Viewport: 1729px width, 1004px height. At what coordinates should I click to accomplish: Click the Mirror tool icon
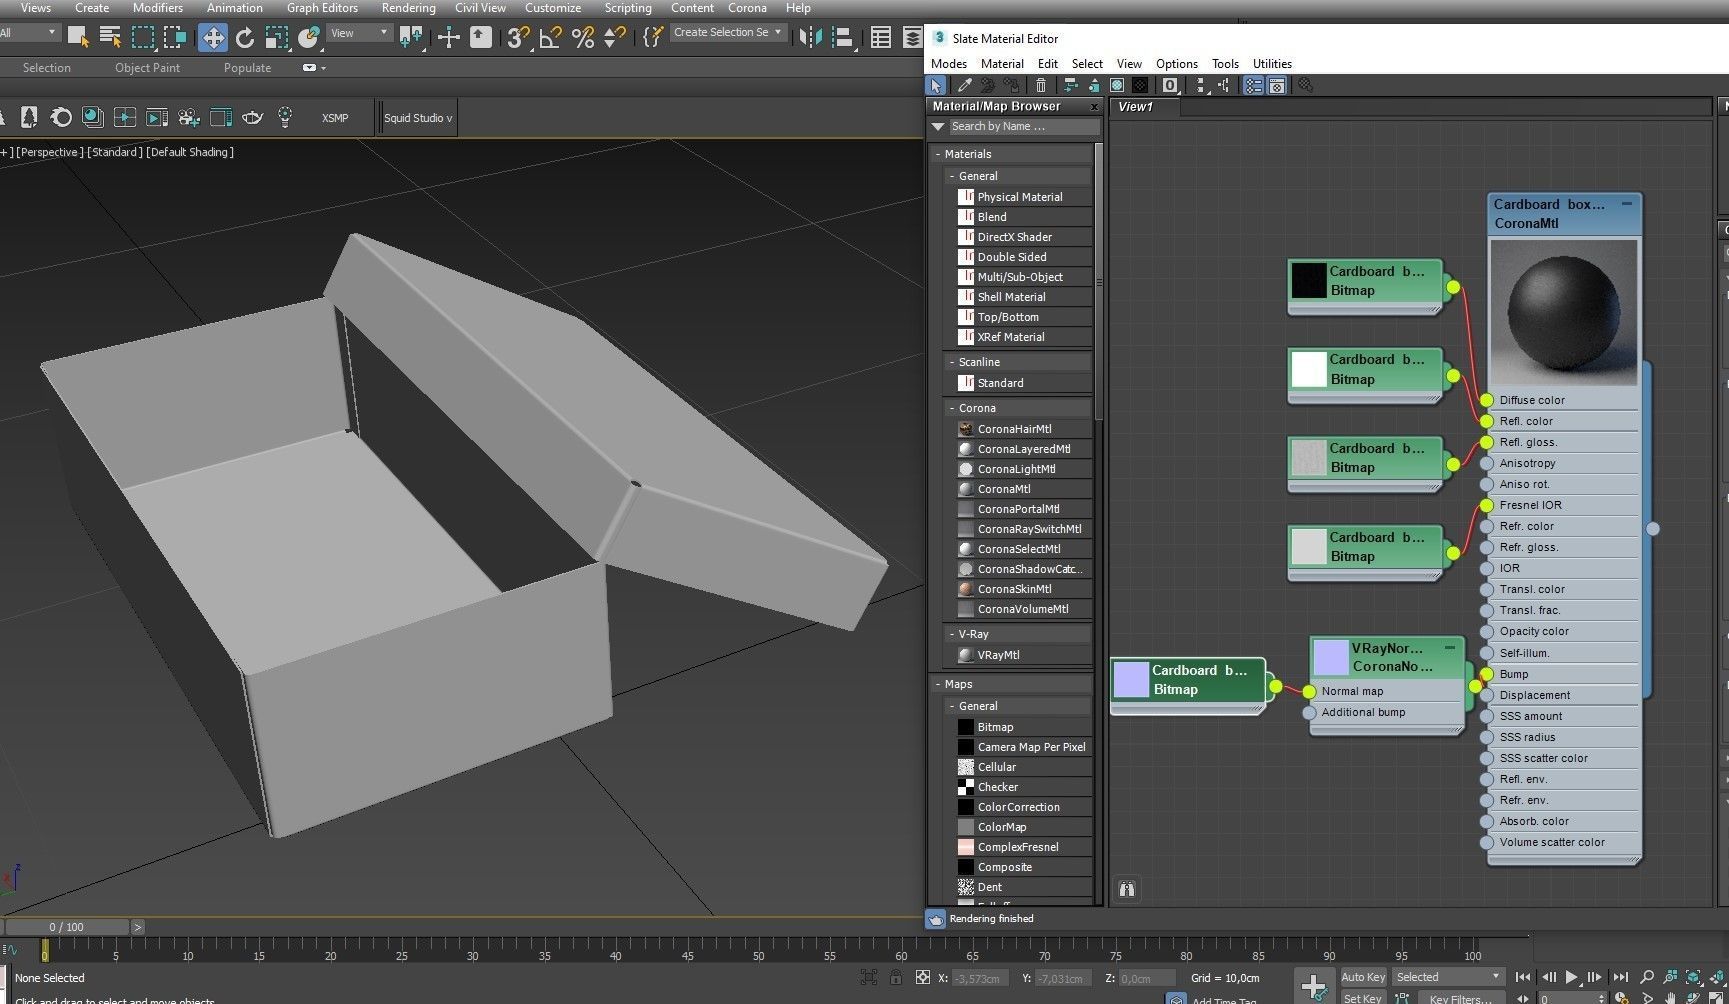811,37
